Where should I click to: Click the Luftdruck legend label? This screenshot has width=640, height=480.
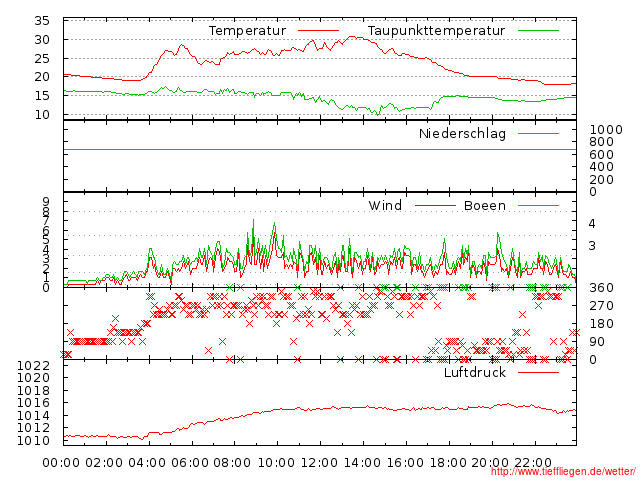pos(475,372)
